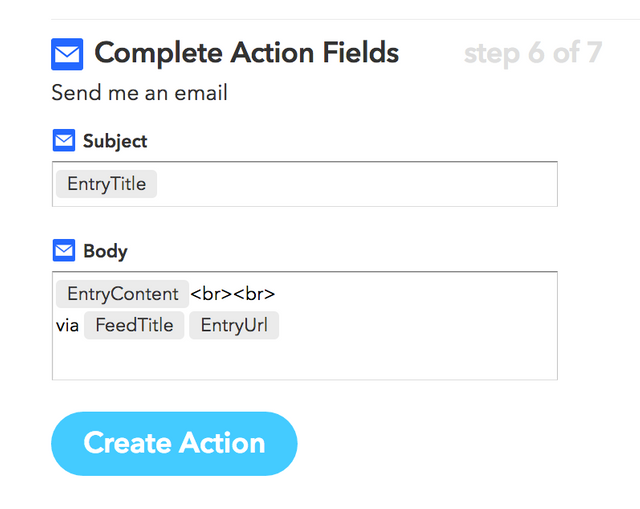Place cursor right after EntryUrl in Body

point(283,325)
